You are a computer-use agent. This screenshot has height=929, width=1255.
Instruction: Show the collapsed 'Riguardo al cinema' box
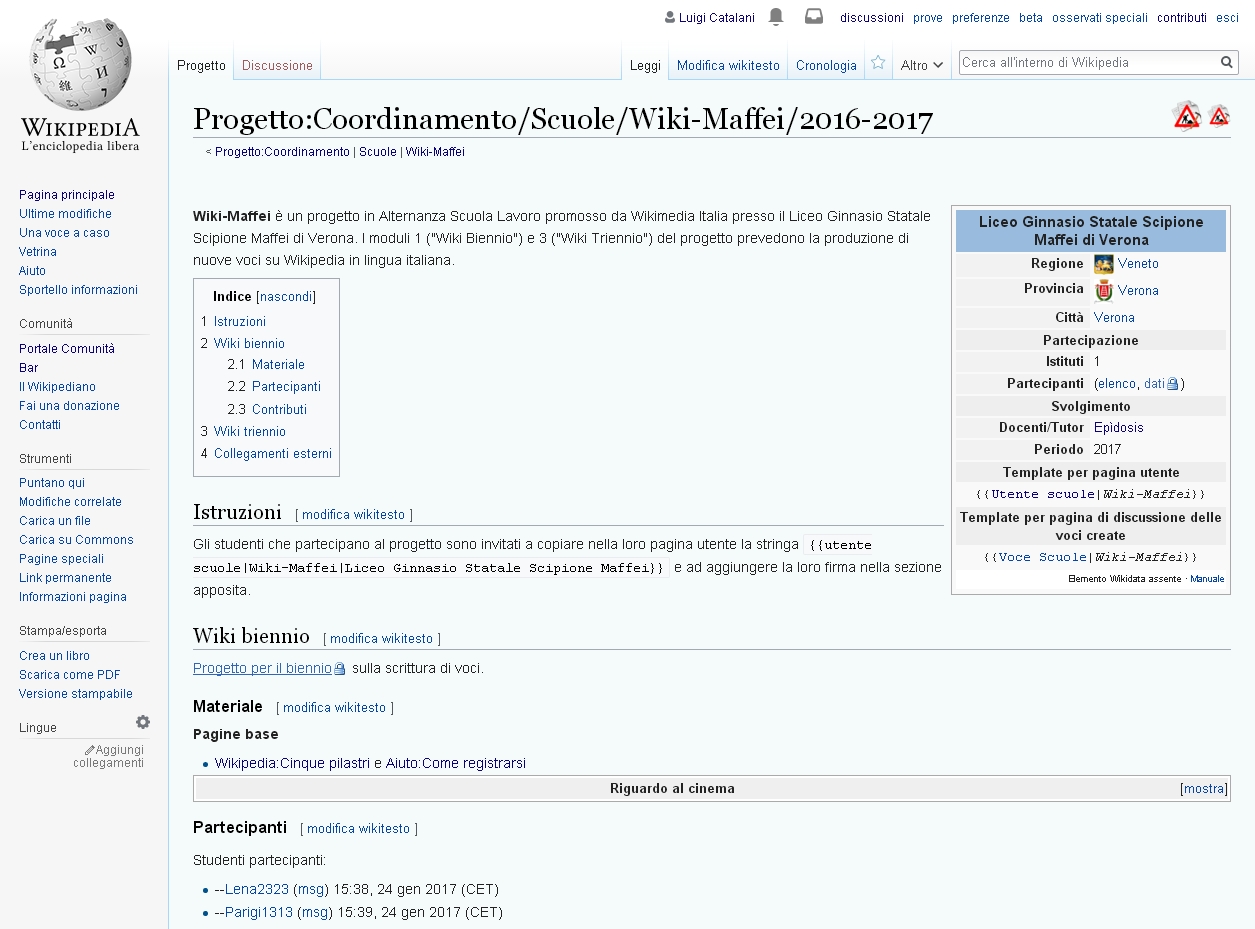click(x=1203, y=789)
